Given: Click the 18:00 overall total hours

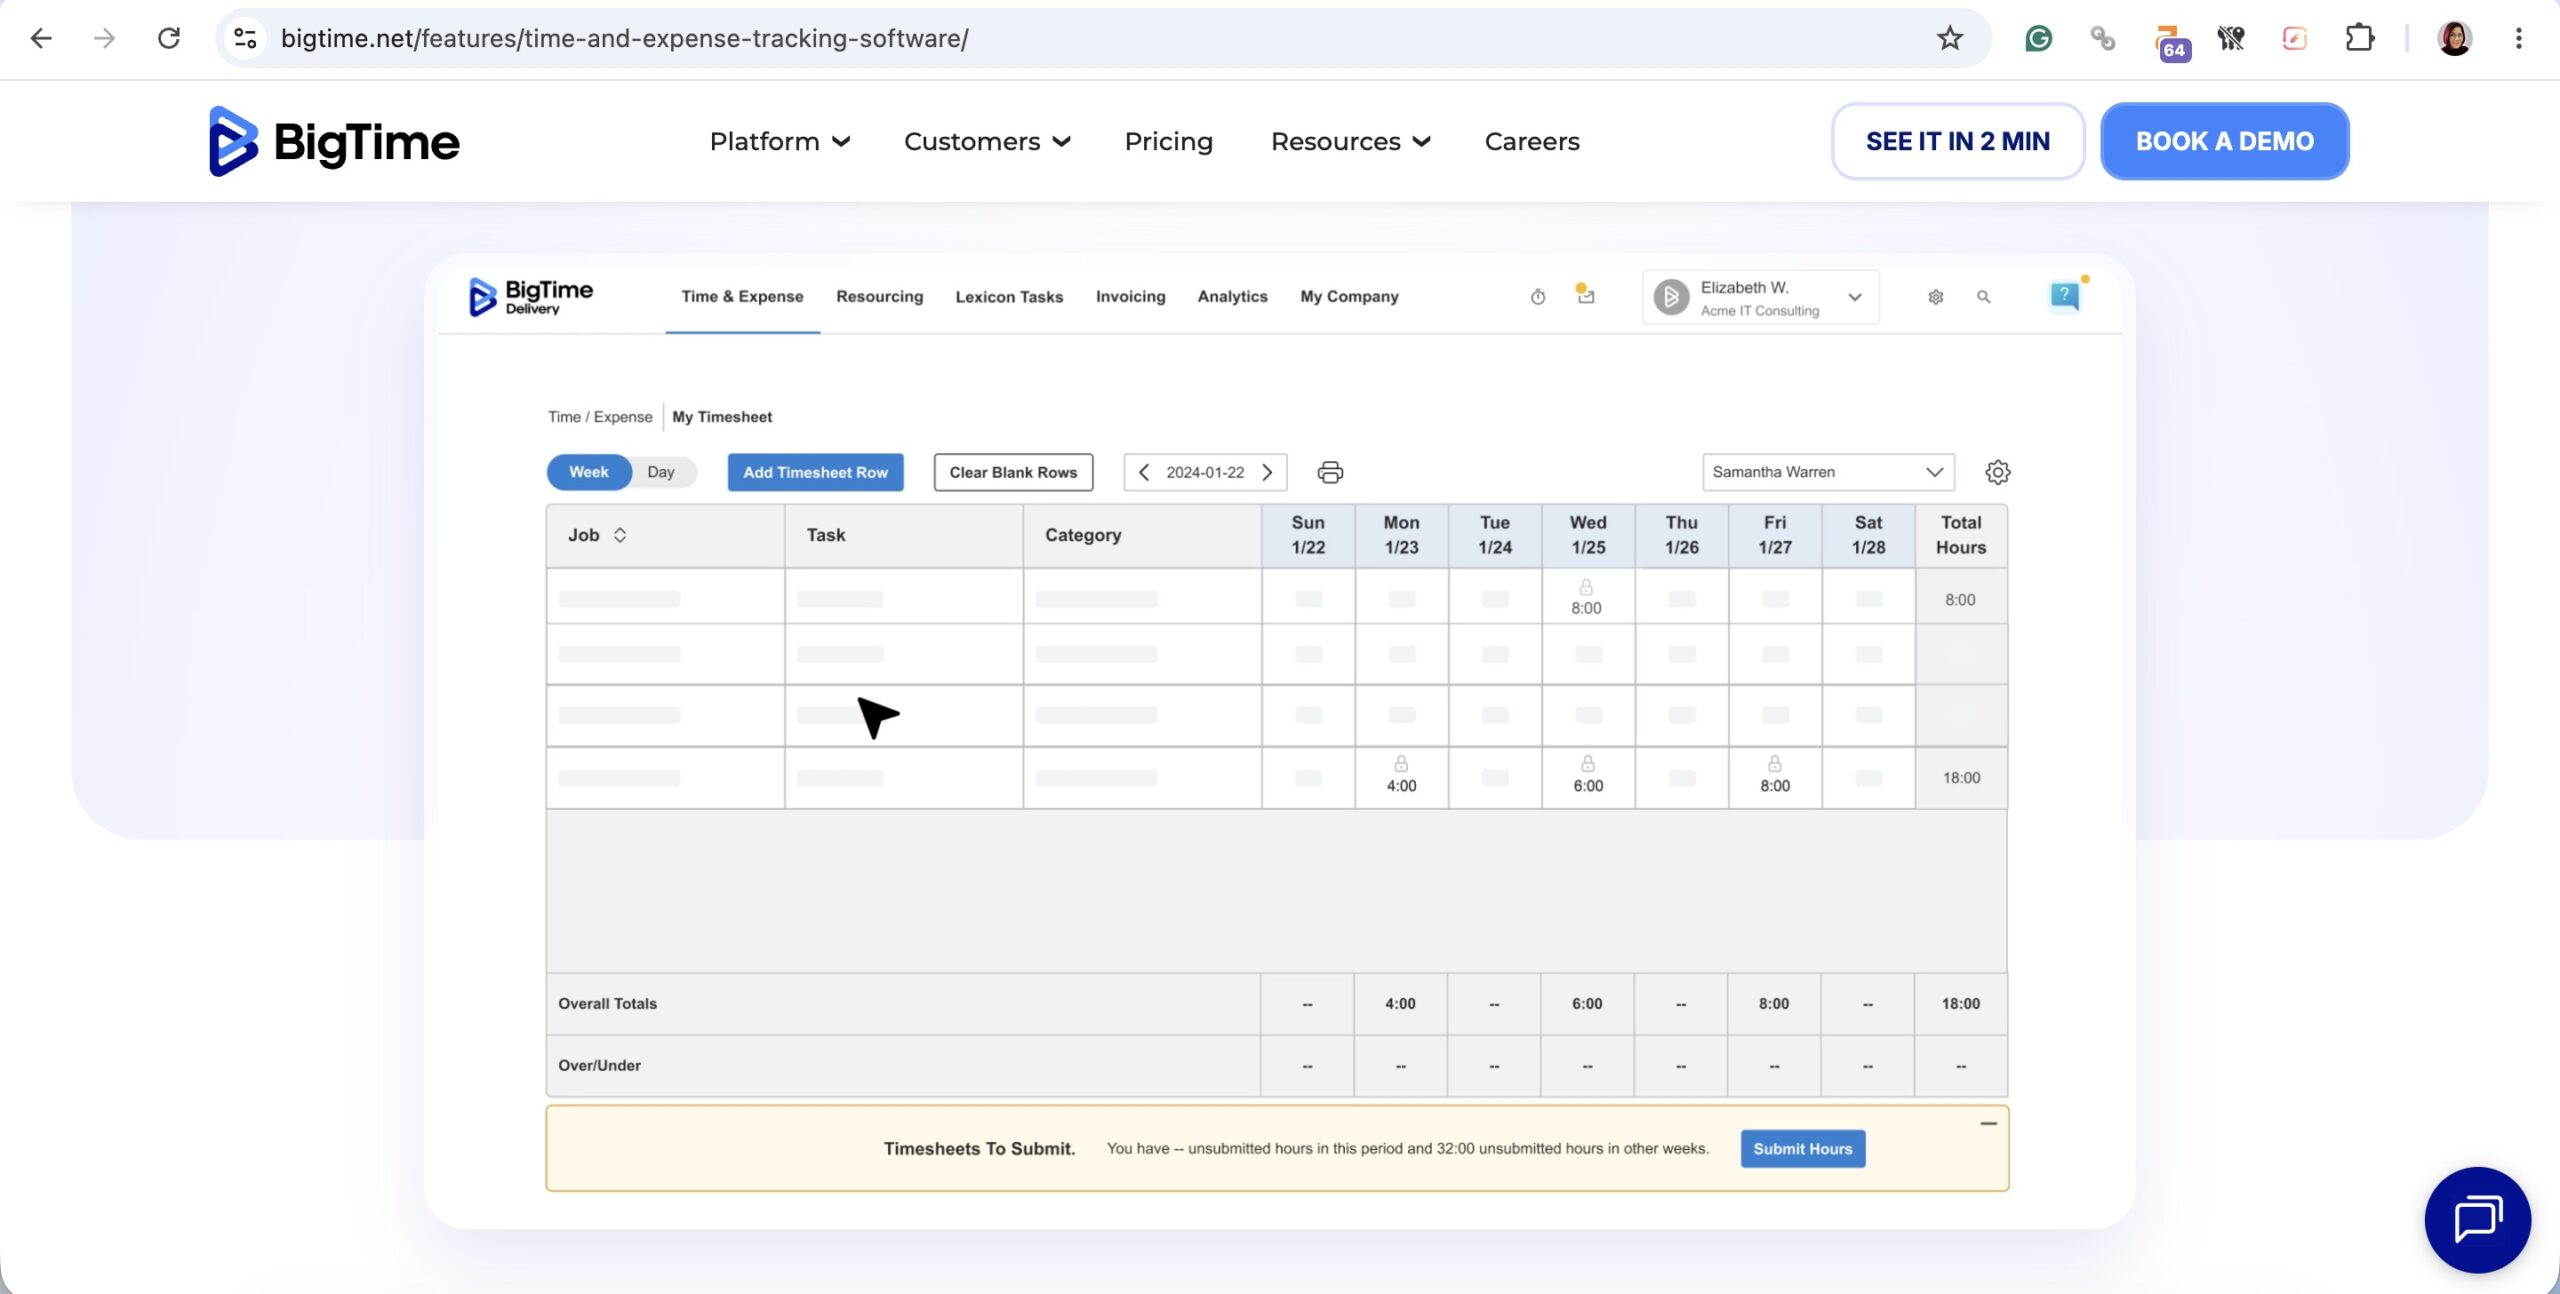Looking at the screenshot, I should 1961,1003.
